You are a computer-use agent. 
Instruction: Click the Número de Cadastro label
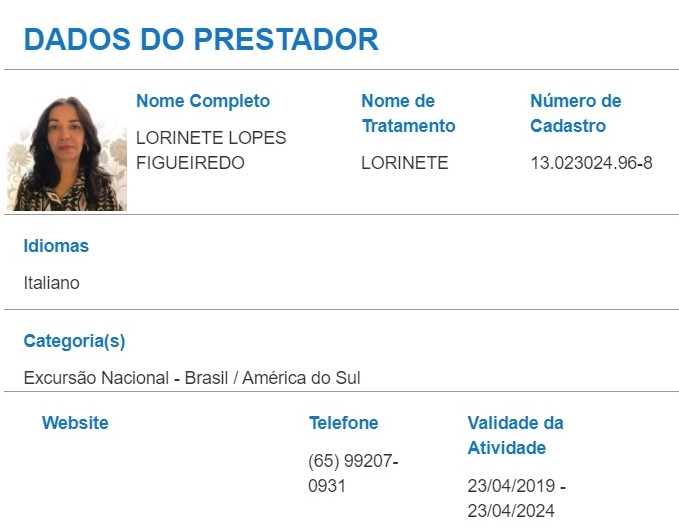pos(576,113)
